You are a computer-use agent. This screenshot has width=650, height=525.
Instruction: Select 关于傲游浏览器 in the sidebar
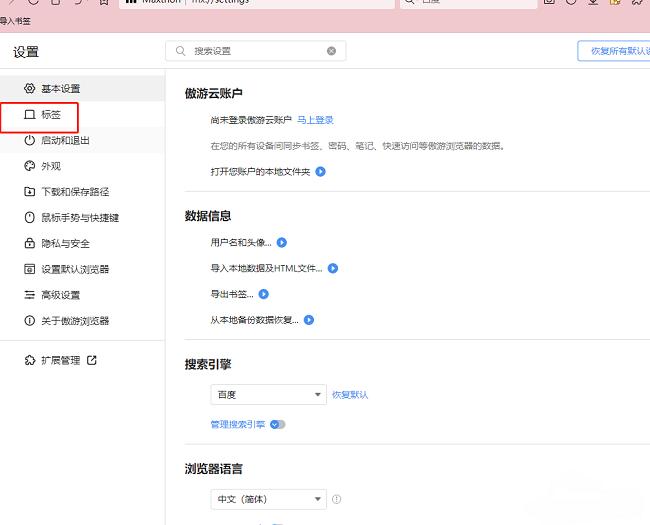pyautogui.click(x=75, y=321)
